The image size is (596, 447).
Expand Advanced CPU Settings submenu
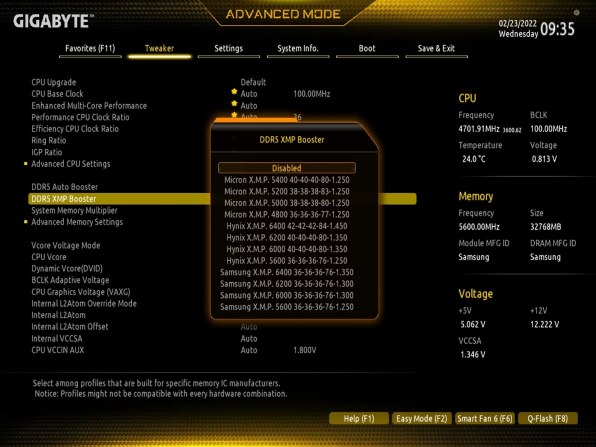tap(71, 164)
